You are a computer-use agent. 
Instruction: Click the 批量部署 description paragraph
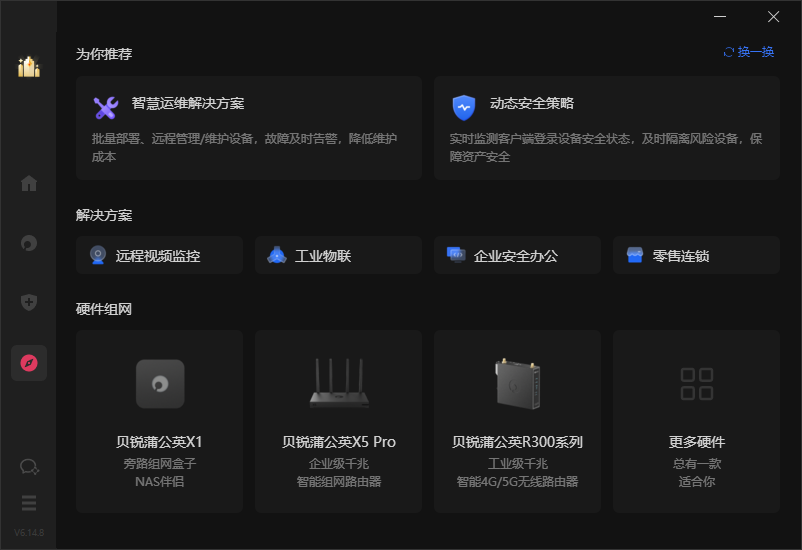(x=244, y=147)
